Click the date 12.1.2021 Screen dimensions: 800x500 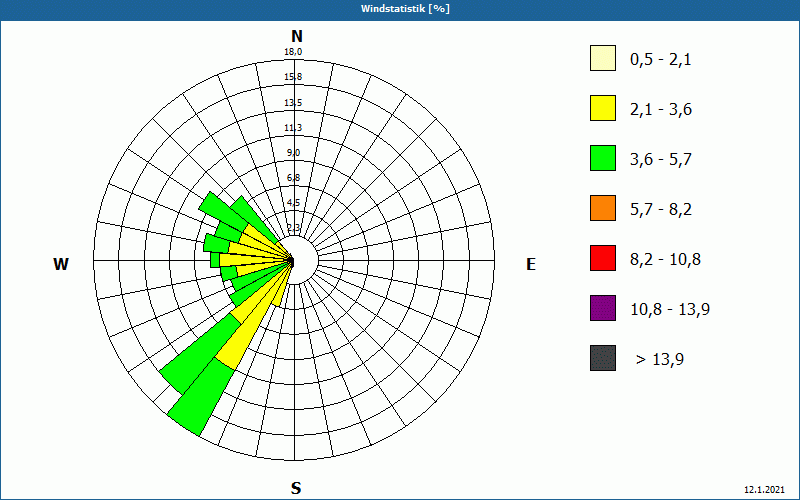(x=764, y=490)
